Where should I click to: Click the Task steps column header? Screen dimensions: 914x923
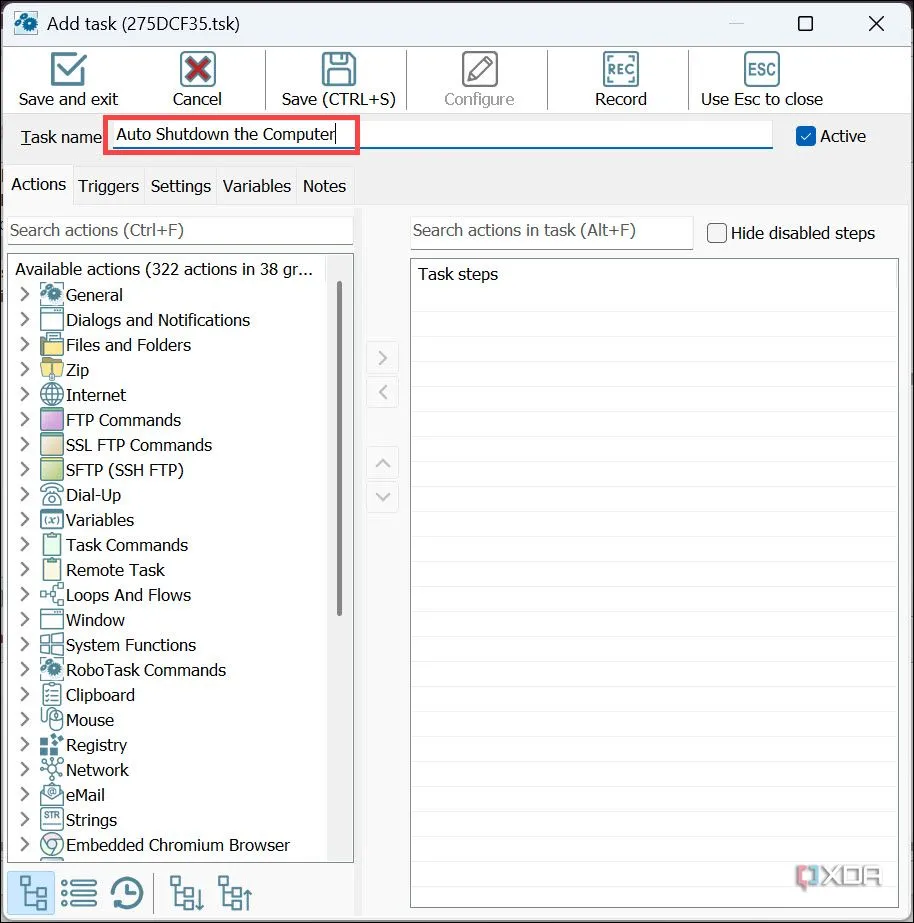458,274
